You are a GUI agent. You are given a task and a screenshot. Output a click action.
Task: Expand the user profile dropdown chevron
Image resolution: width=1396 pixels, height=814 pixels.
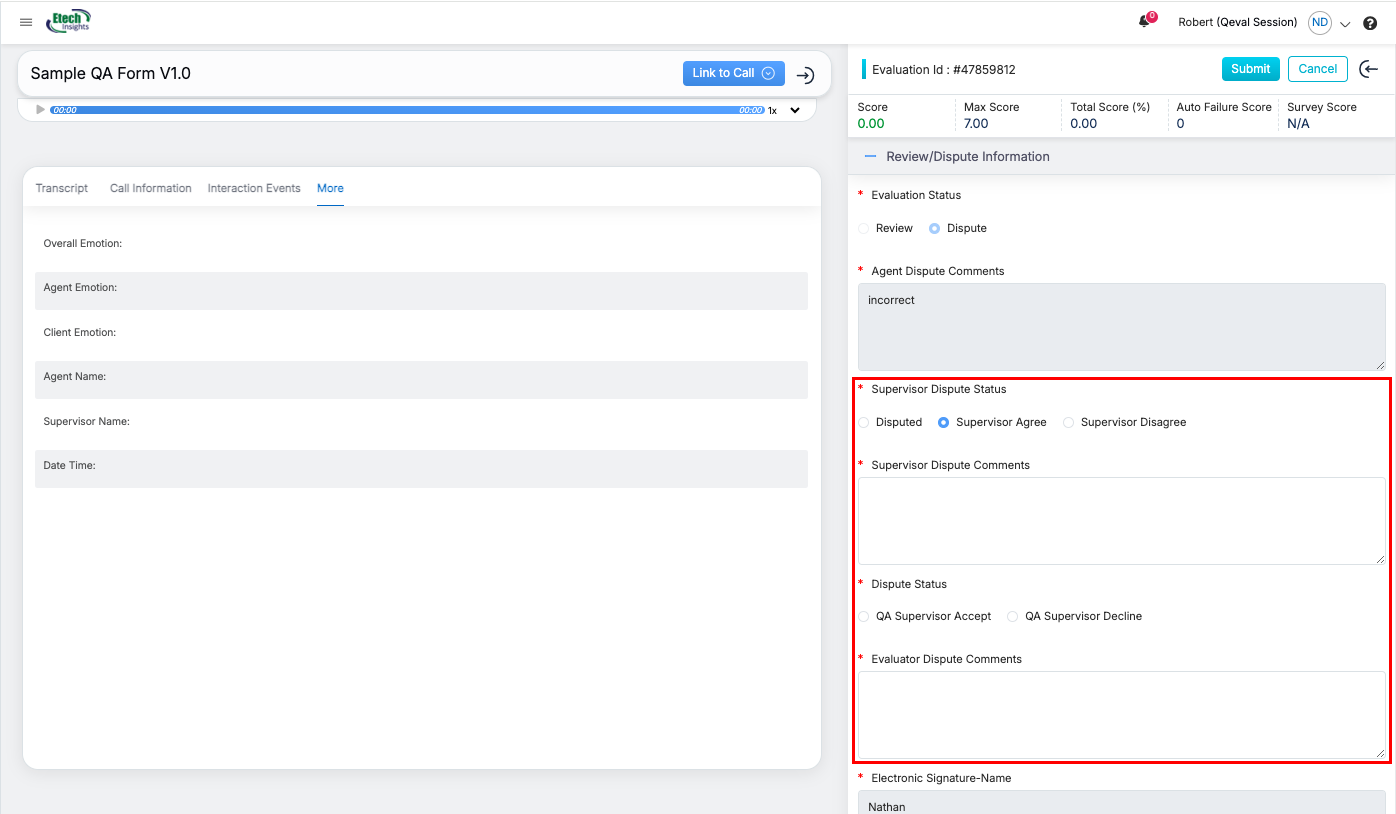pyautogui.click(x=1345, y=24)
